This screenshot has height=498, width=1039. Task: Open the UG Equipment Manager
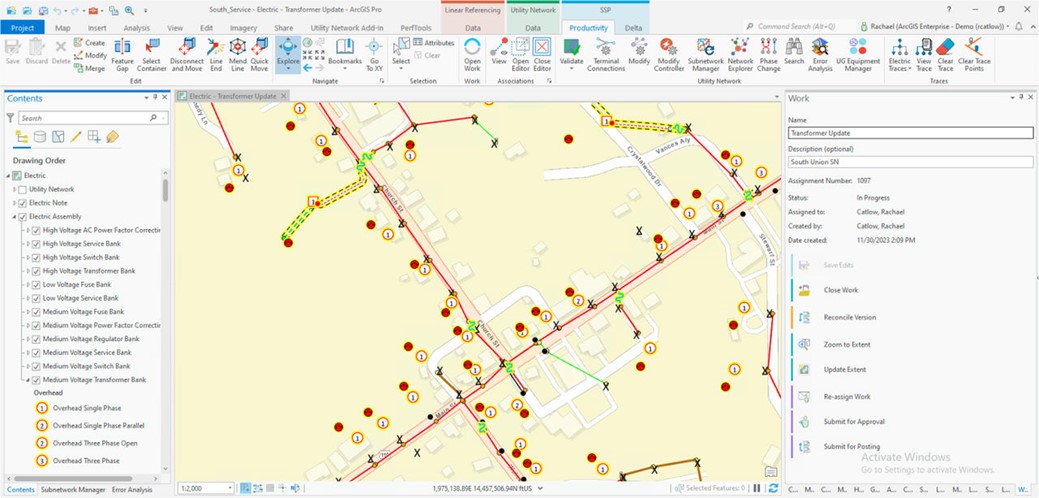coord(858,52)
